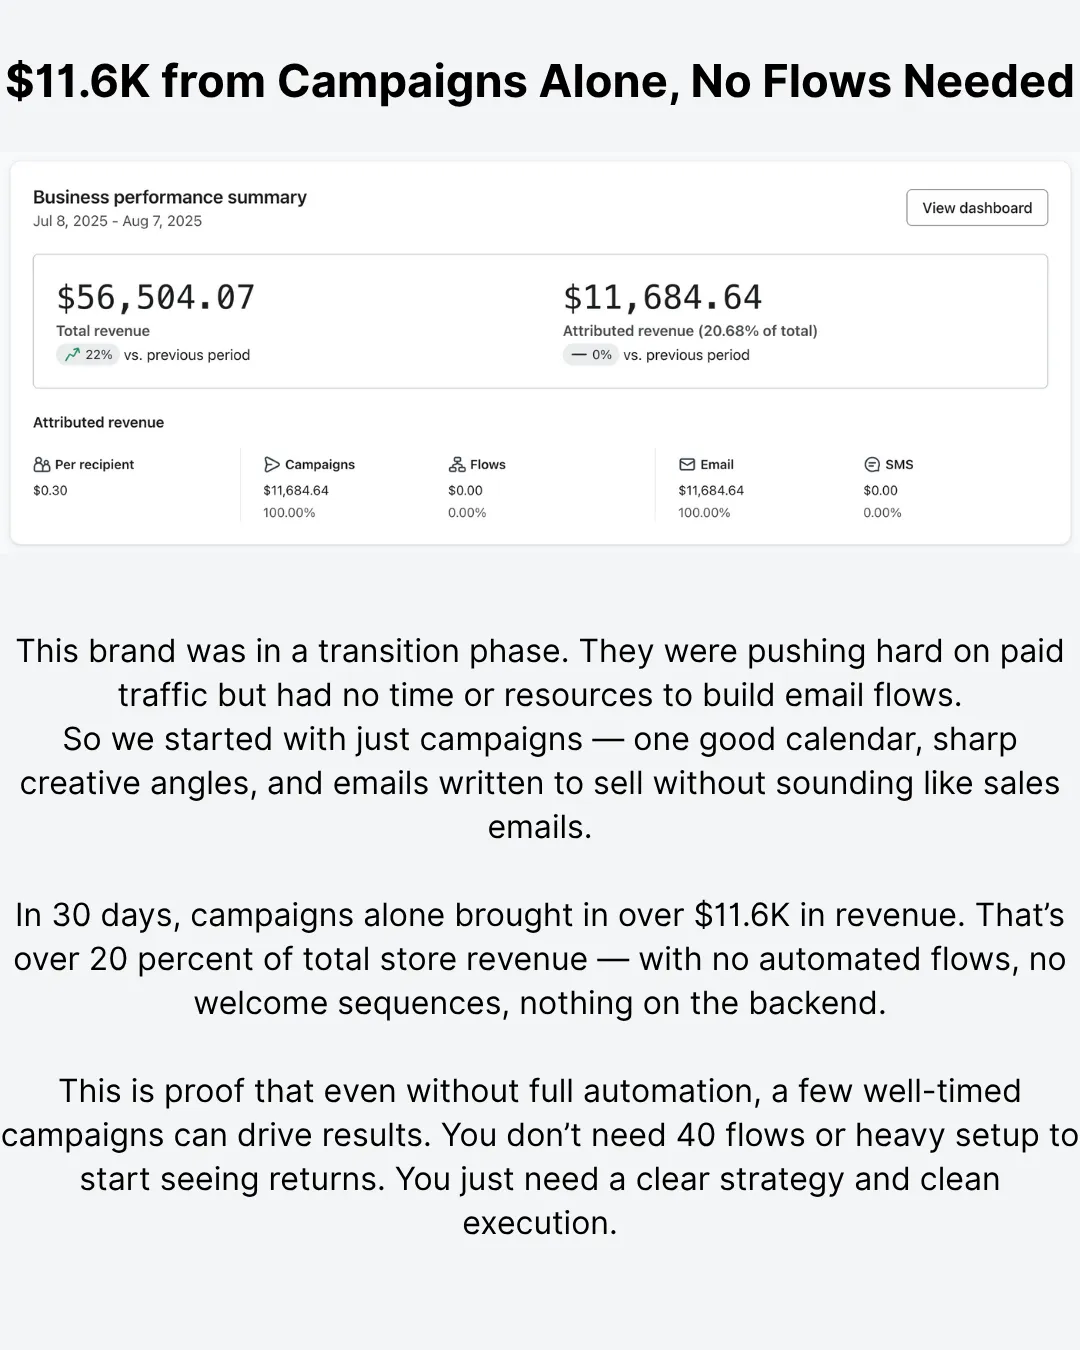Select the 22% change badge

(88, 355)
